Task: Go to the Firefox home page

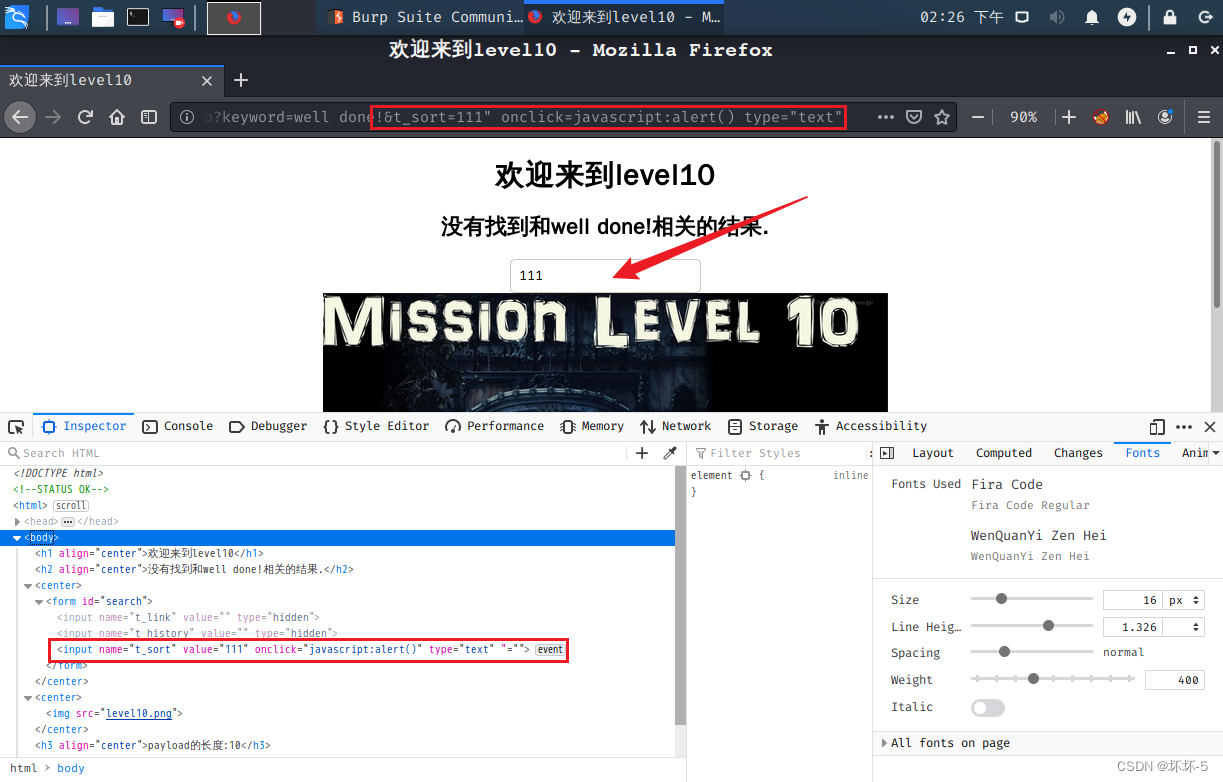Action: point(117,117)
